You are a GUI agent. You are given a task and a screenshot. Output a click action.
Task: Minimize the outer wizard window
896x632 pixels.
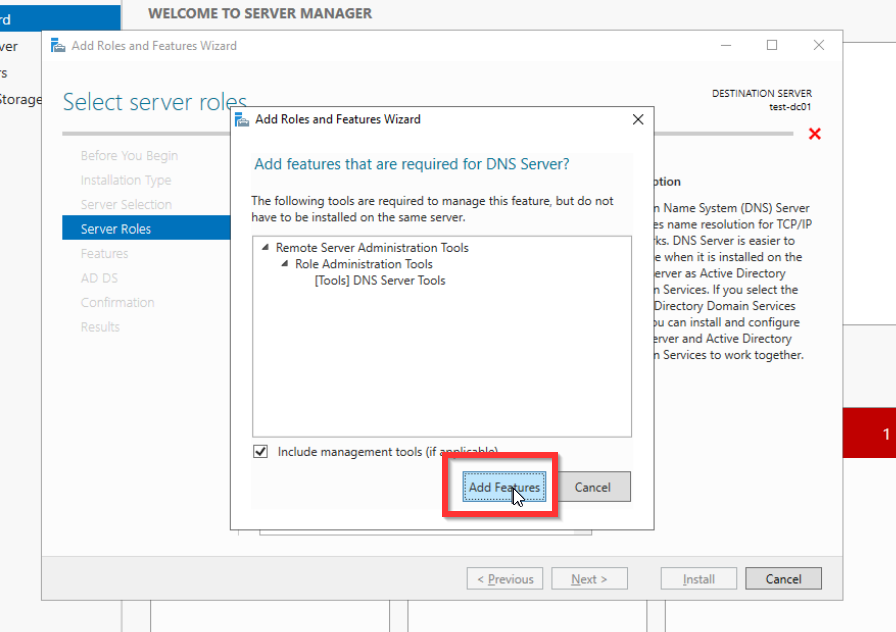tap(726, 45)
